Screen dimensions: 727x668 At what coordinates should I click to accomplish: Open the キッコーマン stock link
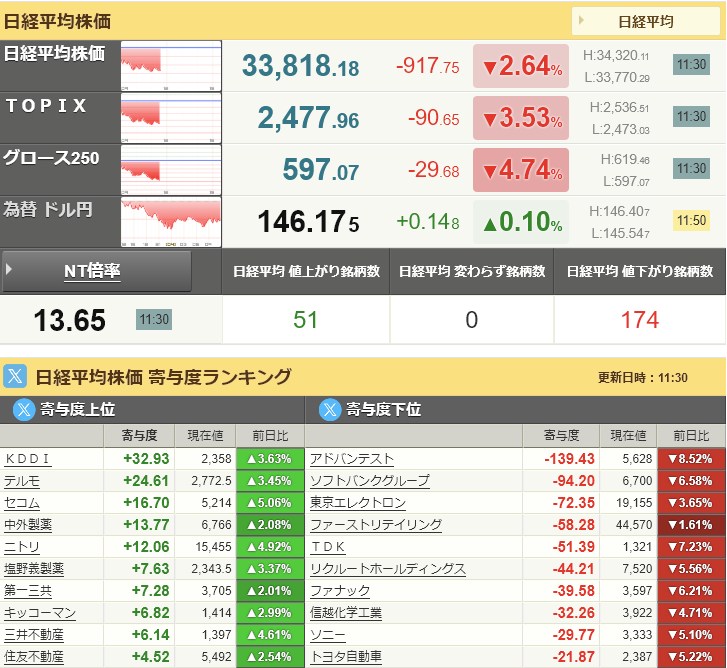40,613
